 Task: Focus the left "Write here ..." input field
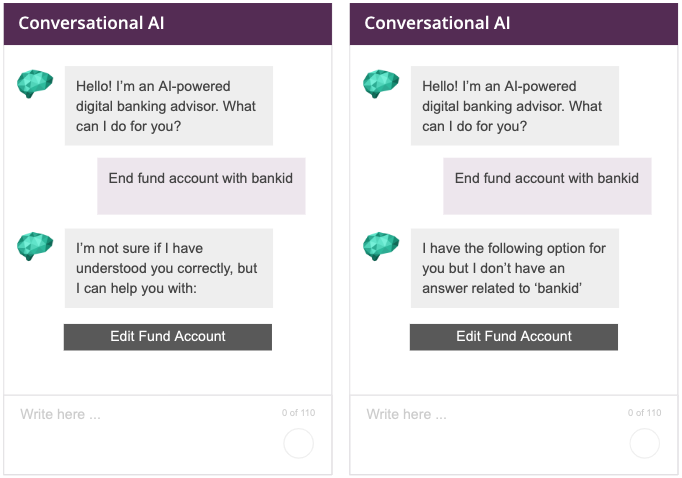pos(140,414)
